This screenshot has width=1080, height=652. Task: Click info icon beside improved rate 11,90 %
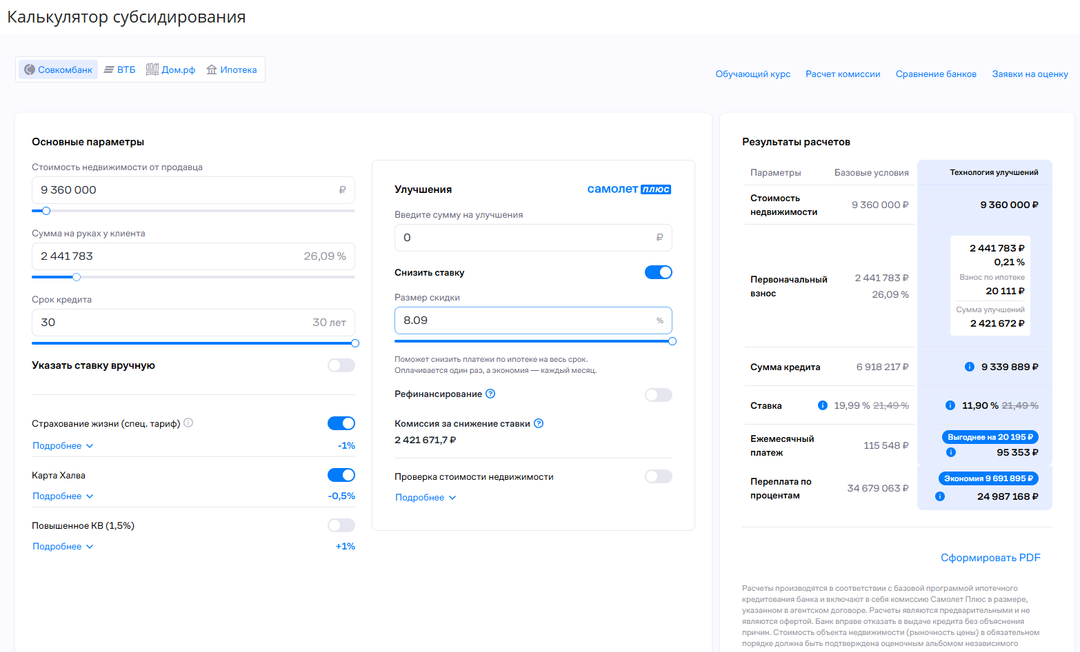[950, 405]
